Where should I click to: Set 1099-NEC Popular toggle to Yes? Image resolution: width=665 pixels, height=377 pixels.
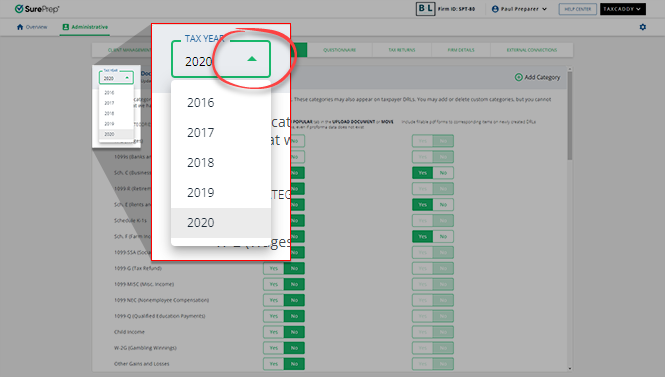pos(274,300)
